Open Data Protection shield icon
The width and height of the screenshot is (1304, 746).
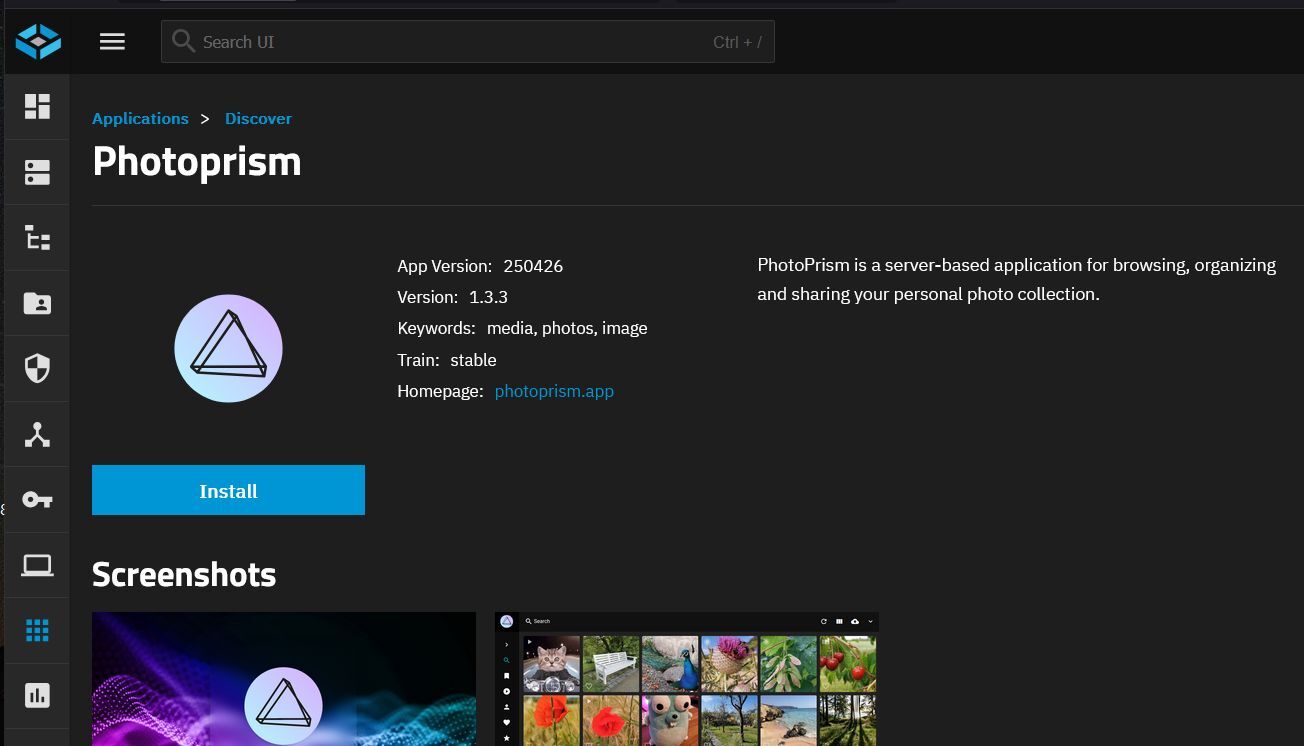(x=37, y=368)
